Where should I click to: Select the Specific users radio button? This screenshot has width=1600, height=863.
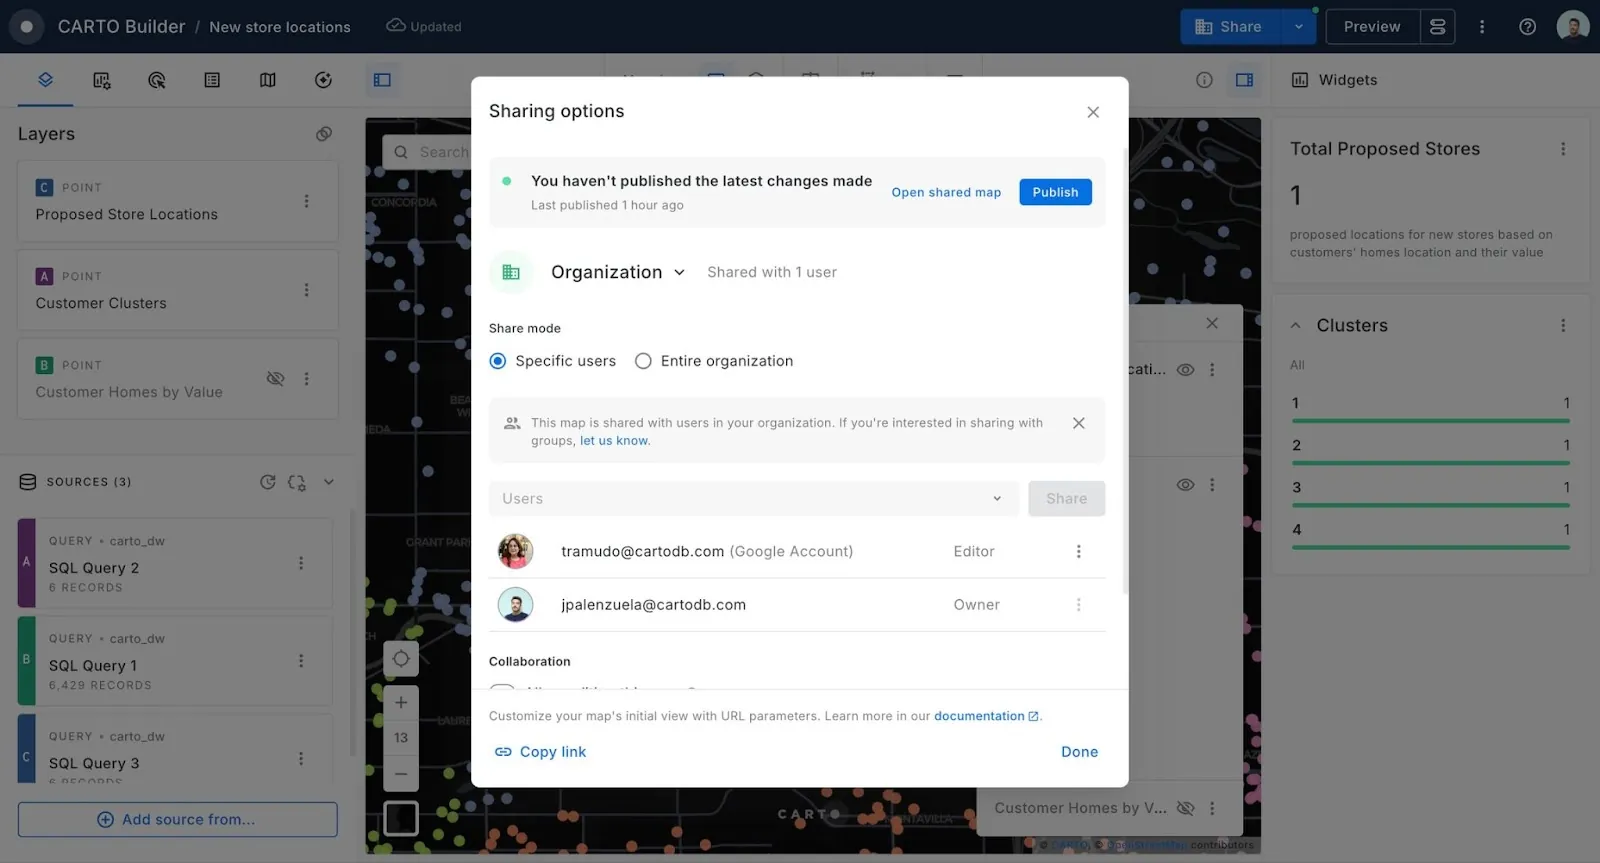tap(498, 361)
